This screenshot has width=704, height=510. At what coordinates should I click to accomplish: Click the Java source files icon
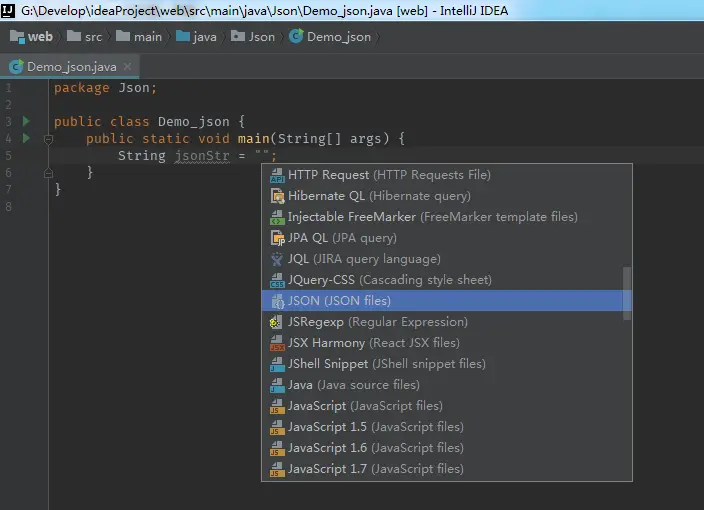[277, 385]
